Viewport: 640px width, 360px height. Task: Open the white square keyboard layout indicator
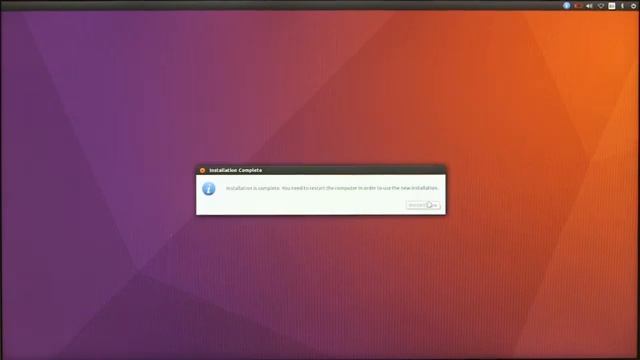click(x=611, y=6)
